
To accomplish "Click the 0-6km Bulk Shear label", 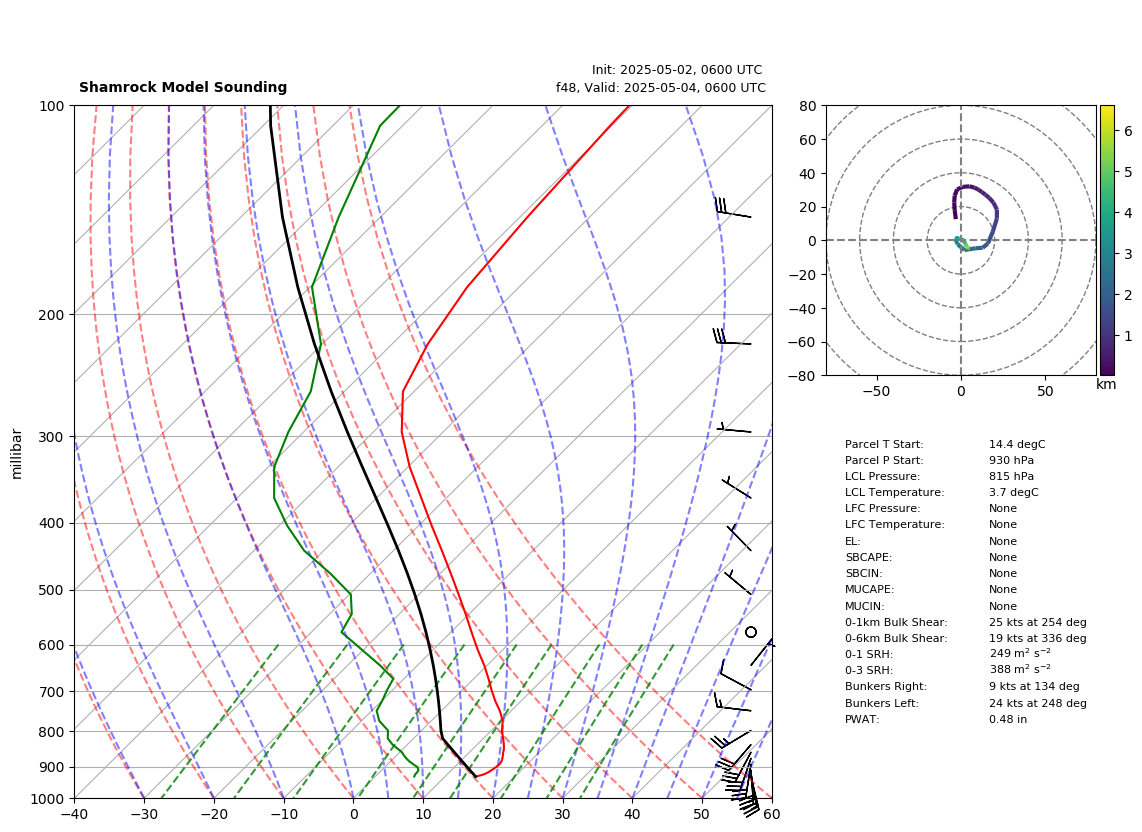I will (x=896, y=638).
